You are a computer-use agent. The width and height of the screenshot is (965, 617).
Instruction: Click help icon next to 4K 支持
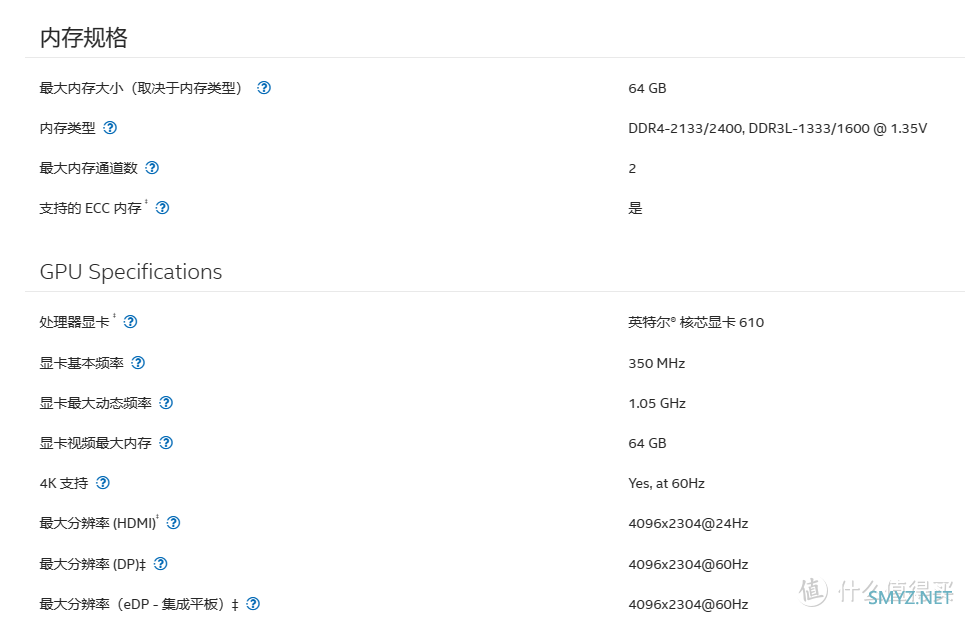pyautogui.click(x=103, y=483)
